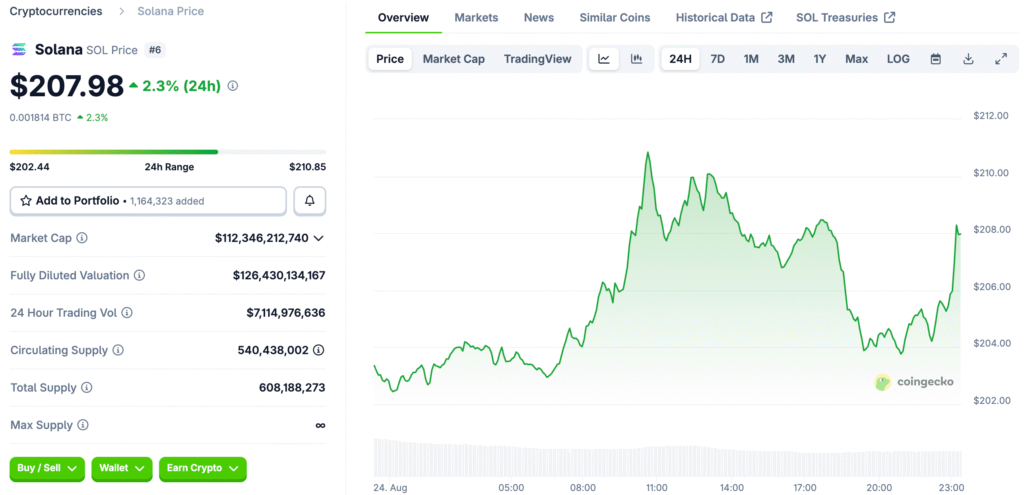Click info icon beside 540,438,002 value
This screenshot has height=495, width=1024.
click(x=319, y=351)
